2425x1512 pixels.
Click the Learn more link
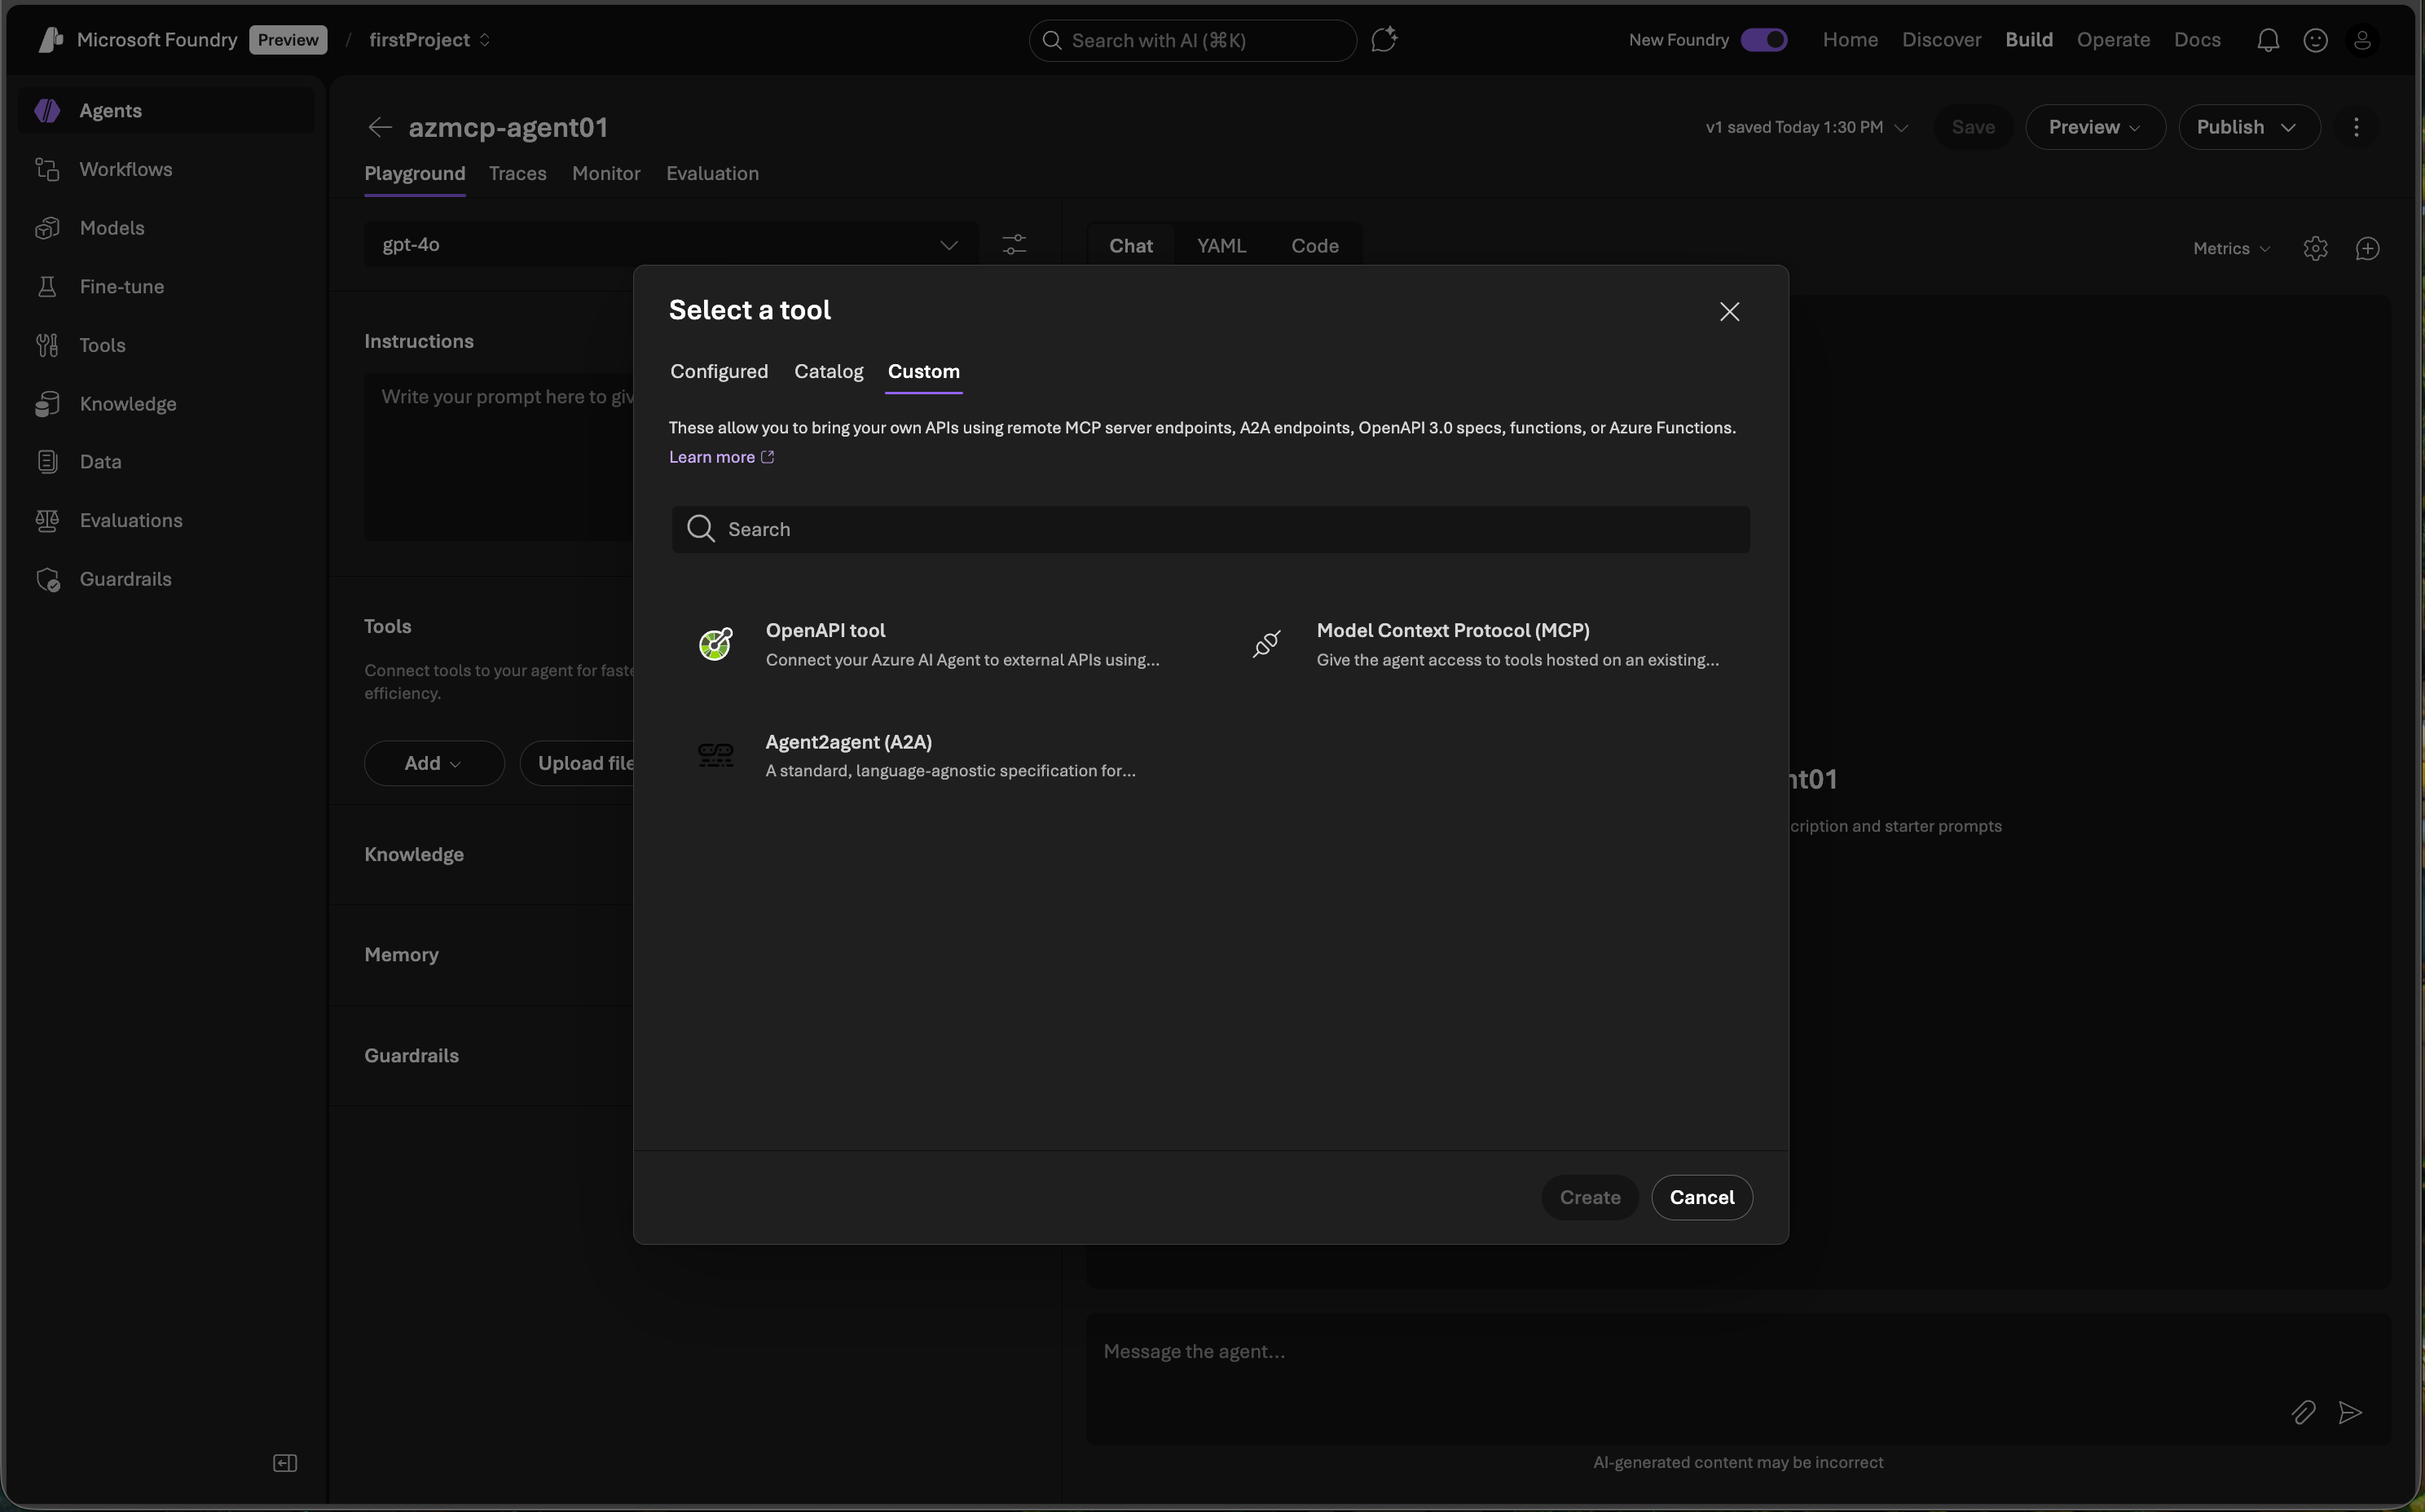[713, 457]
